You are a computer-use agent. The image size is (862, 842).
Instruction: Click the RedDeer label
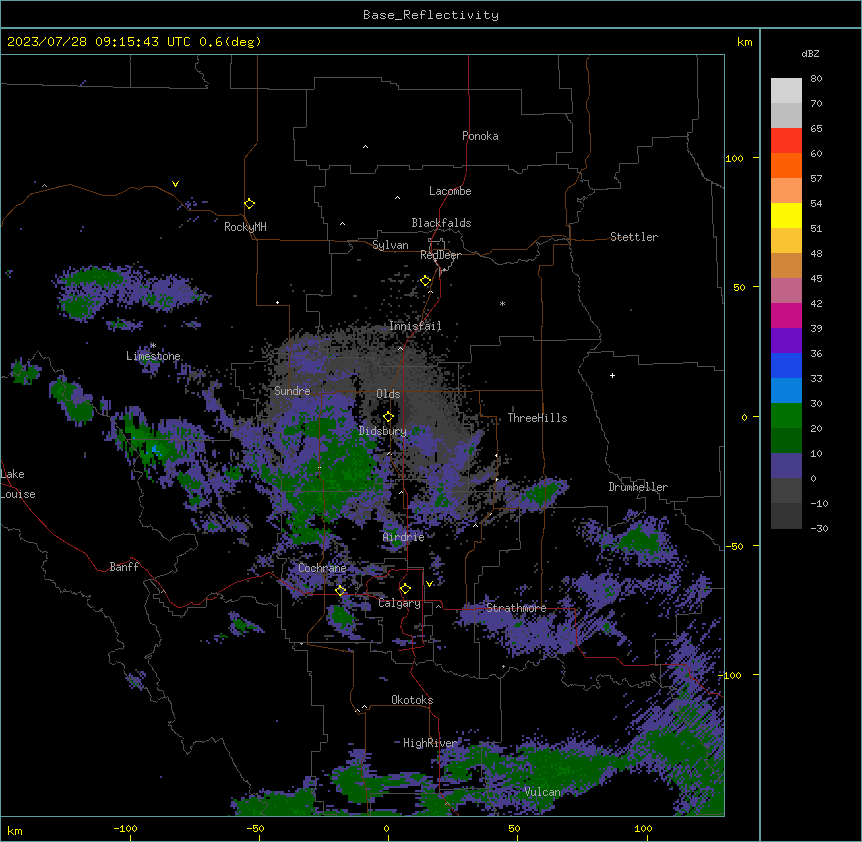[440, 255]
